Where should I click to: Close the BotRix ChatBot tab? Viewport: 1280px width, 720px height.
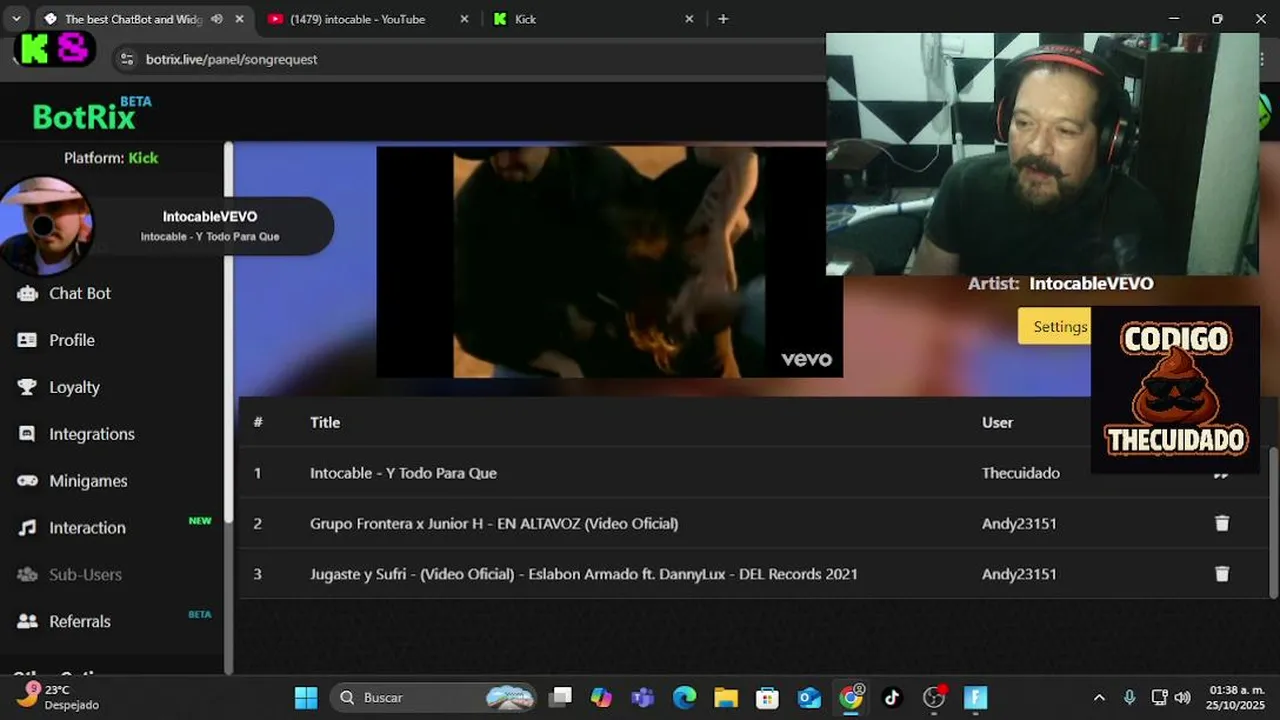239,19
